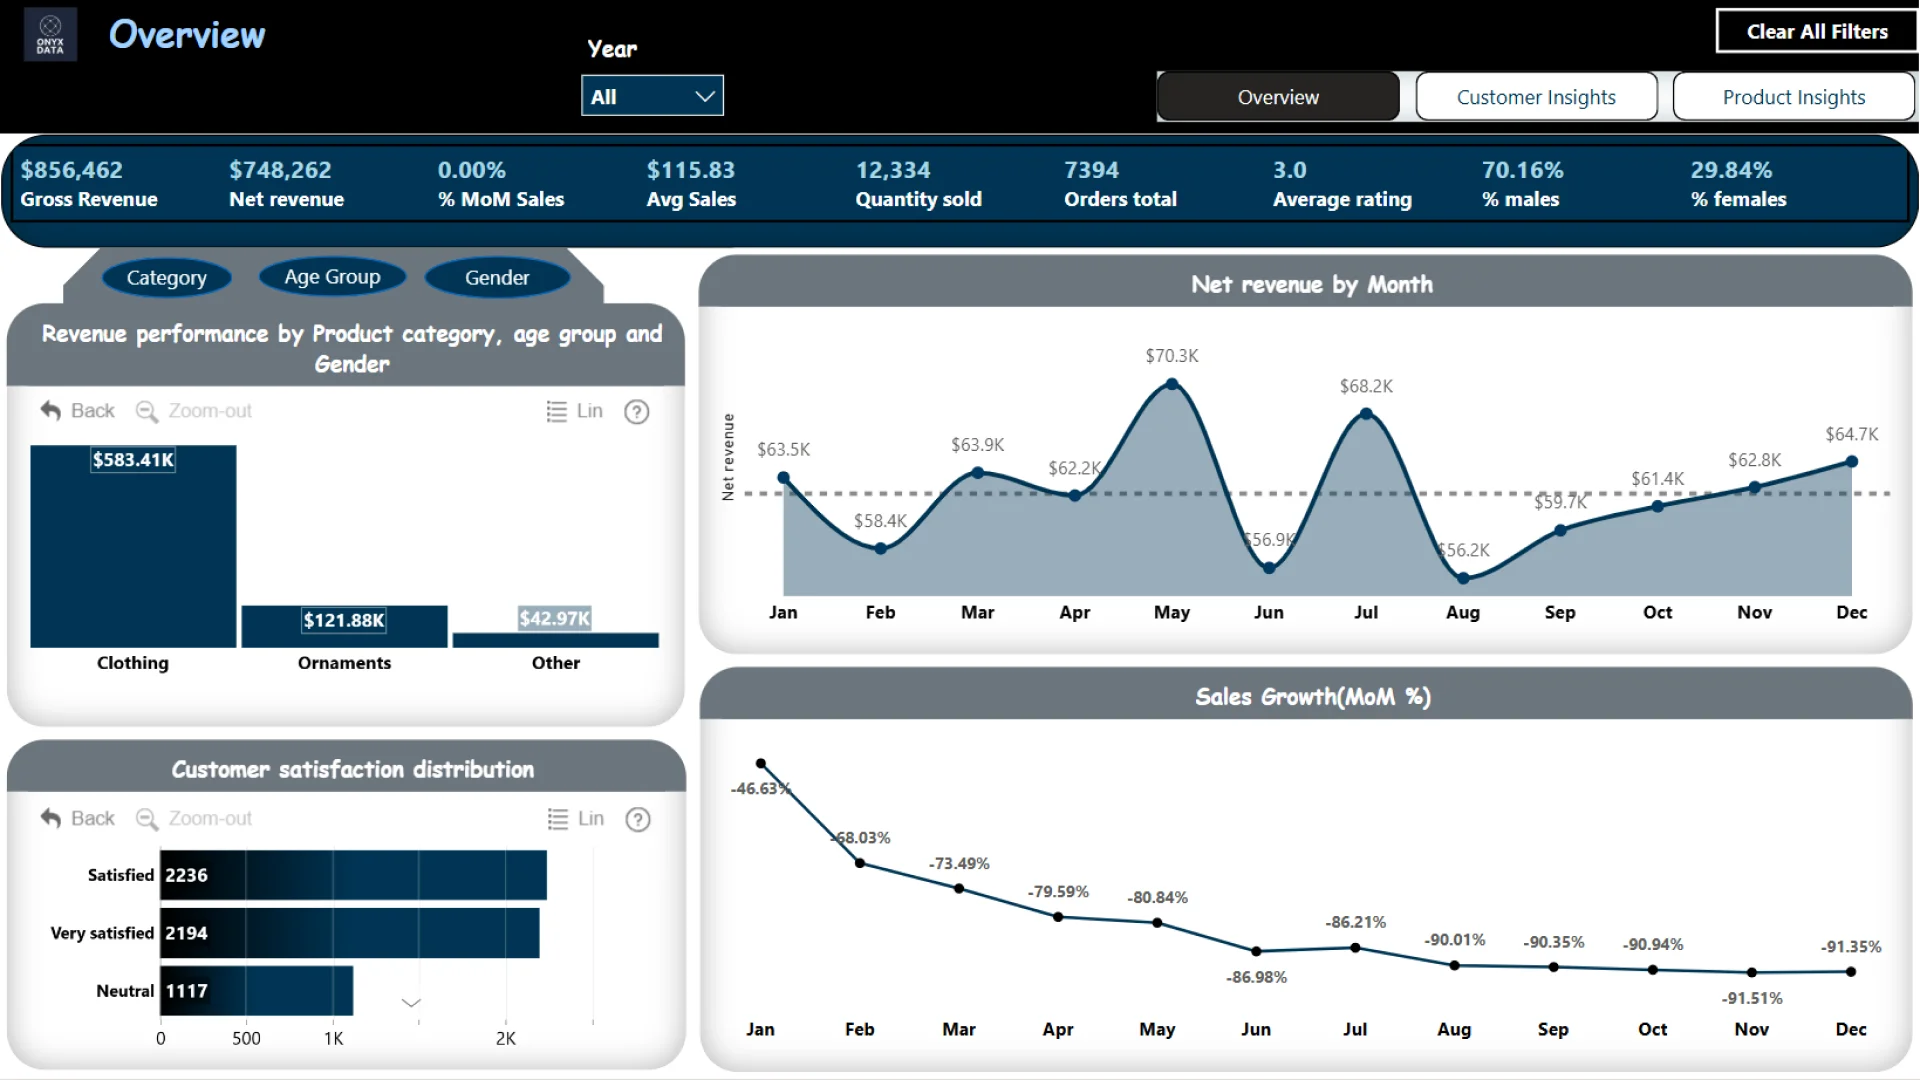Click the $115.83 Avg Sales card
This screenshot has height=1080, width=1920.
pos(691,184)
